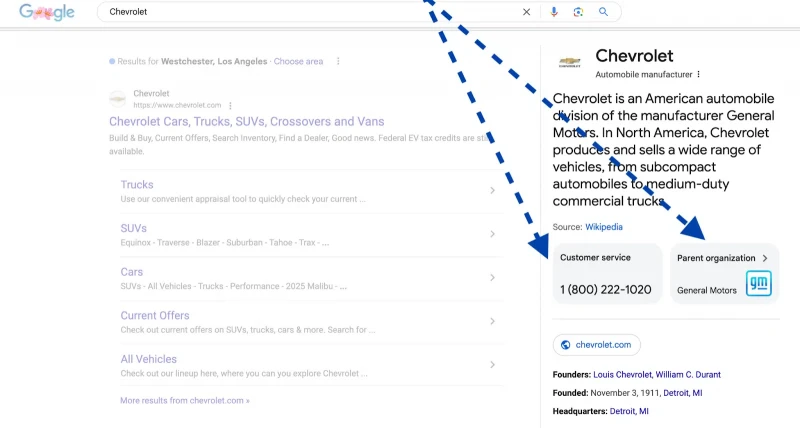Click Chevrolet bowtie logo in knowledge panel
Image resolution: width=800 pixels, height=428 pixels.
570,62
